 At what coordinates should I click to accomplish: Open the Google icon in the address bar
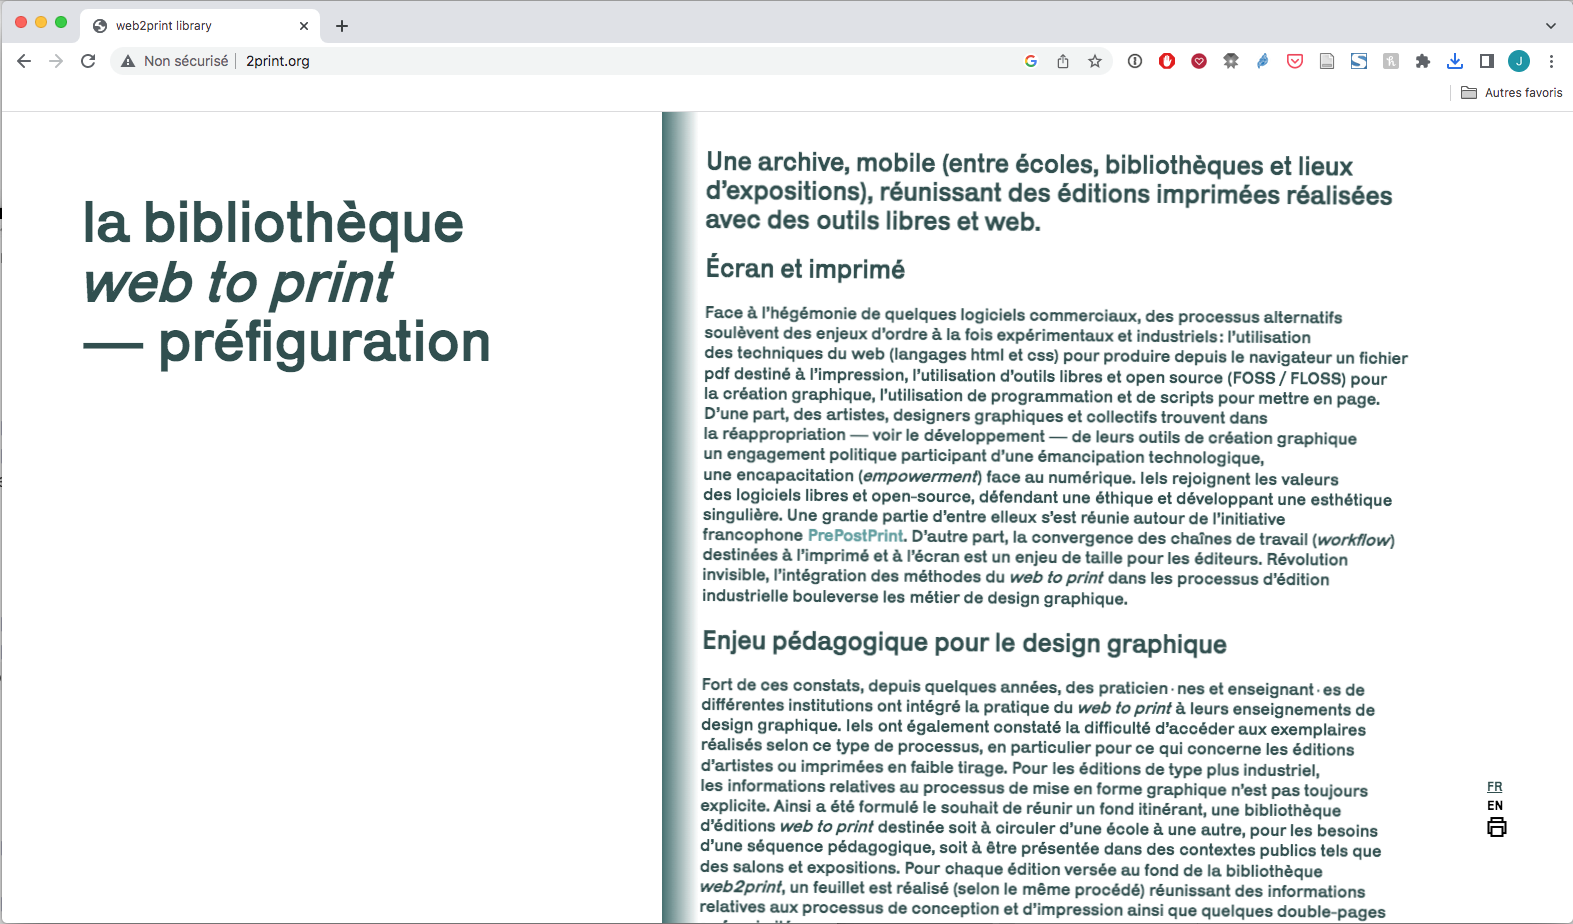[x=1031, y=62]
